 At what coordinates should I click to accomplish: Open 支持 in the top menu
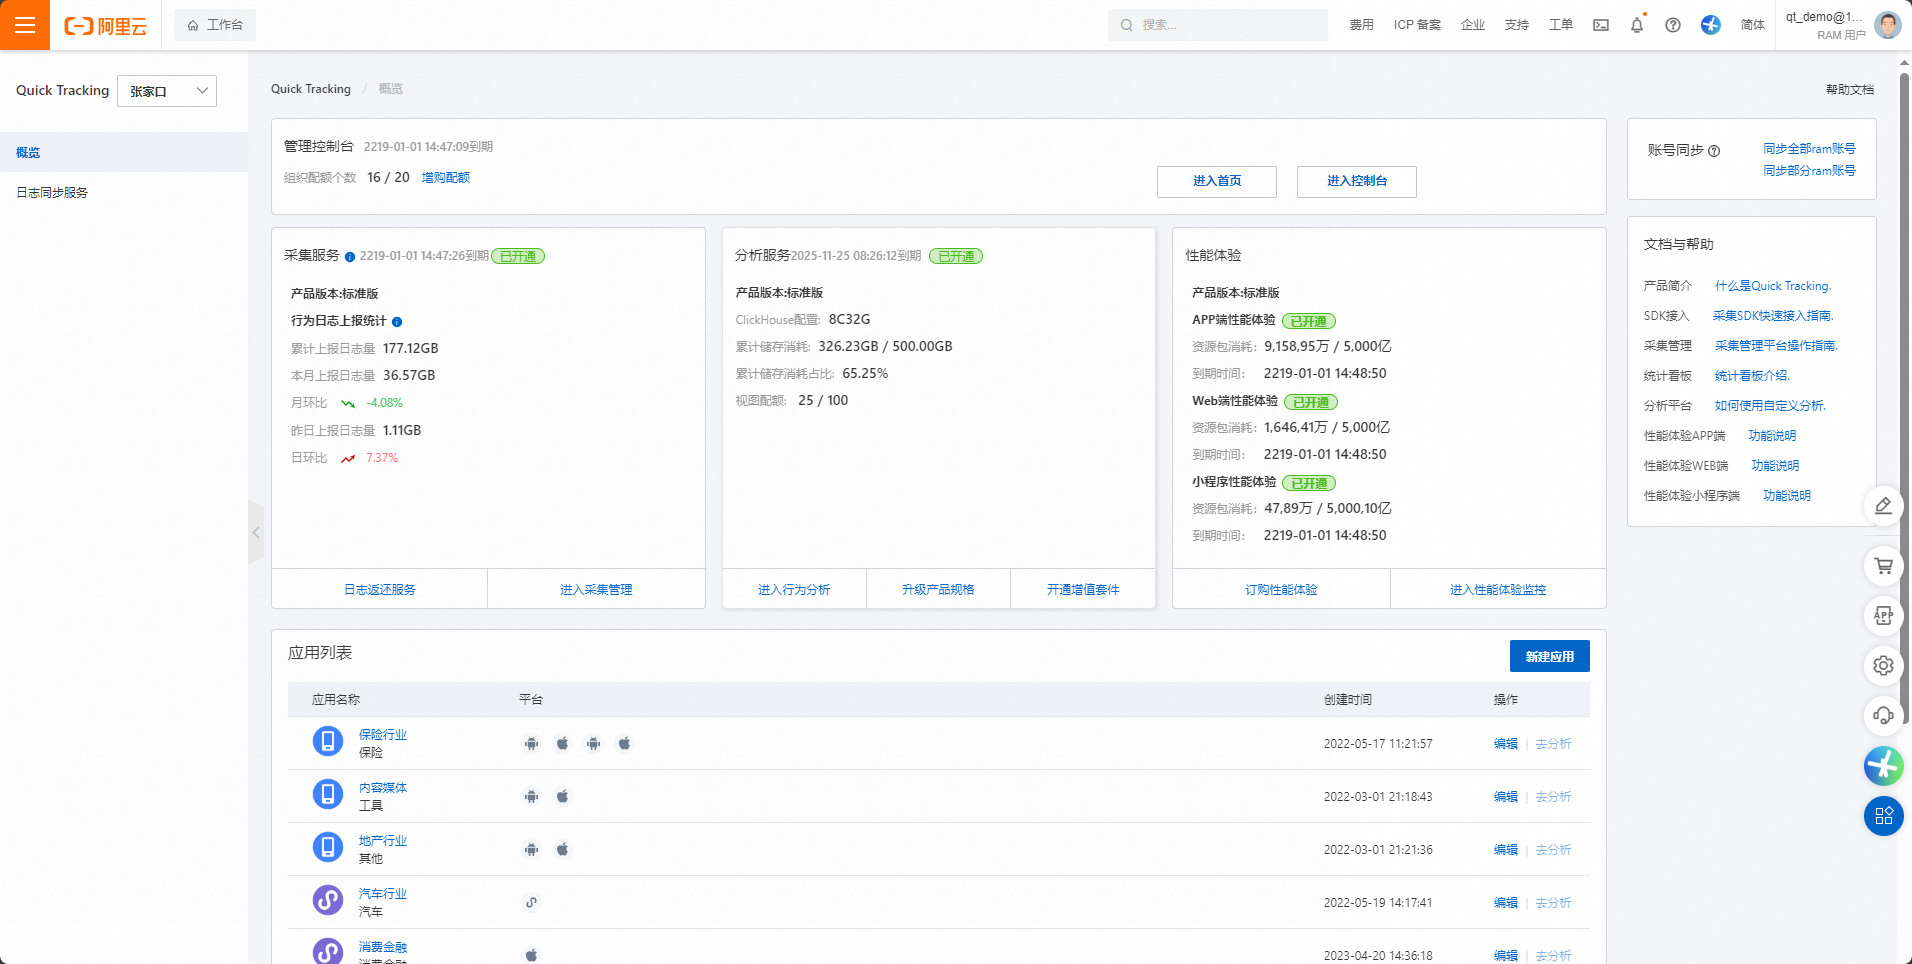tap(1517, 25)
